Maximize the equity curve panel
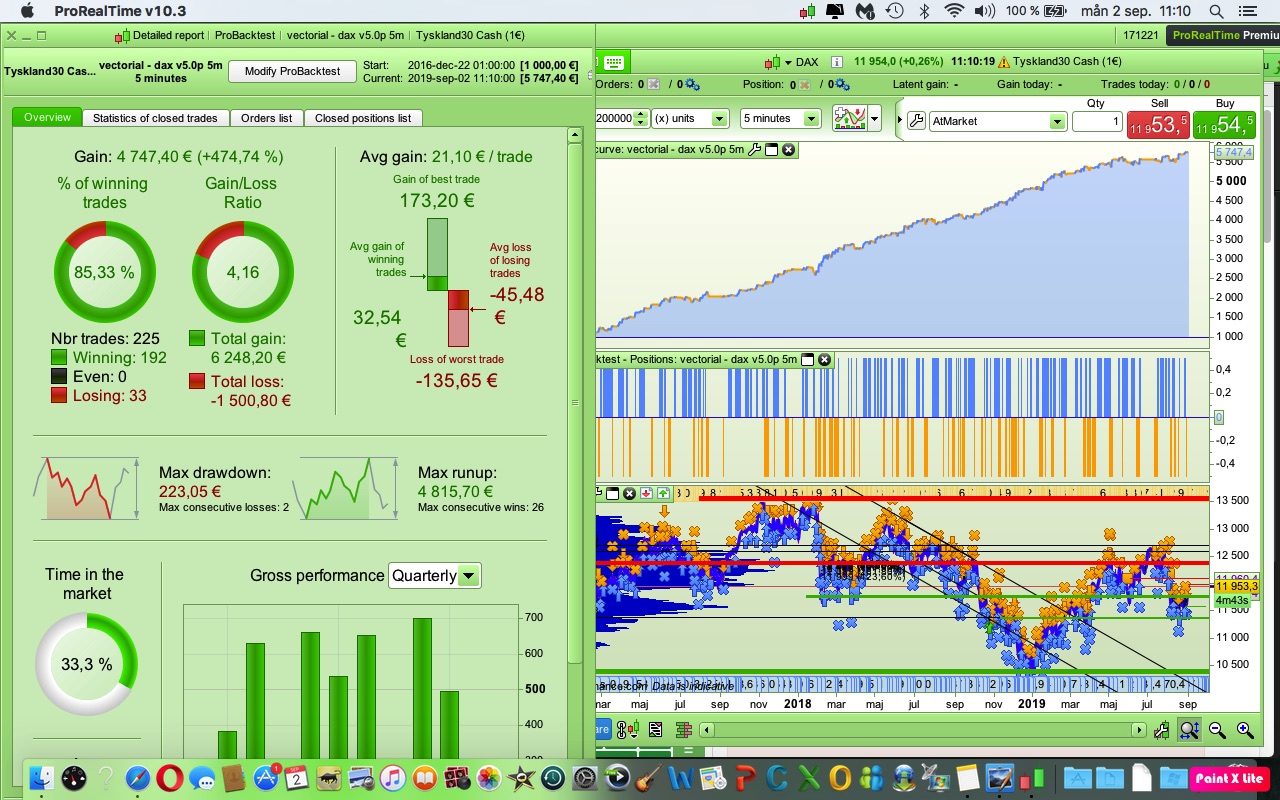 tap(772, 150)
